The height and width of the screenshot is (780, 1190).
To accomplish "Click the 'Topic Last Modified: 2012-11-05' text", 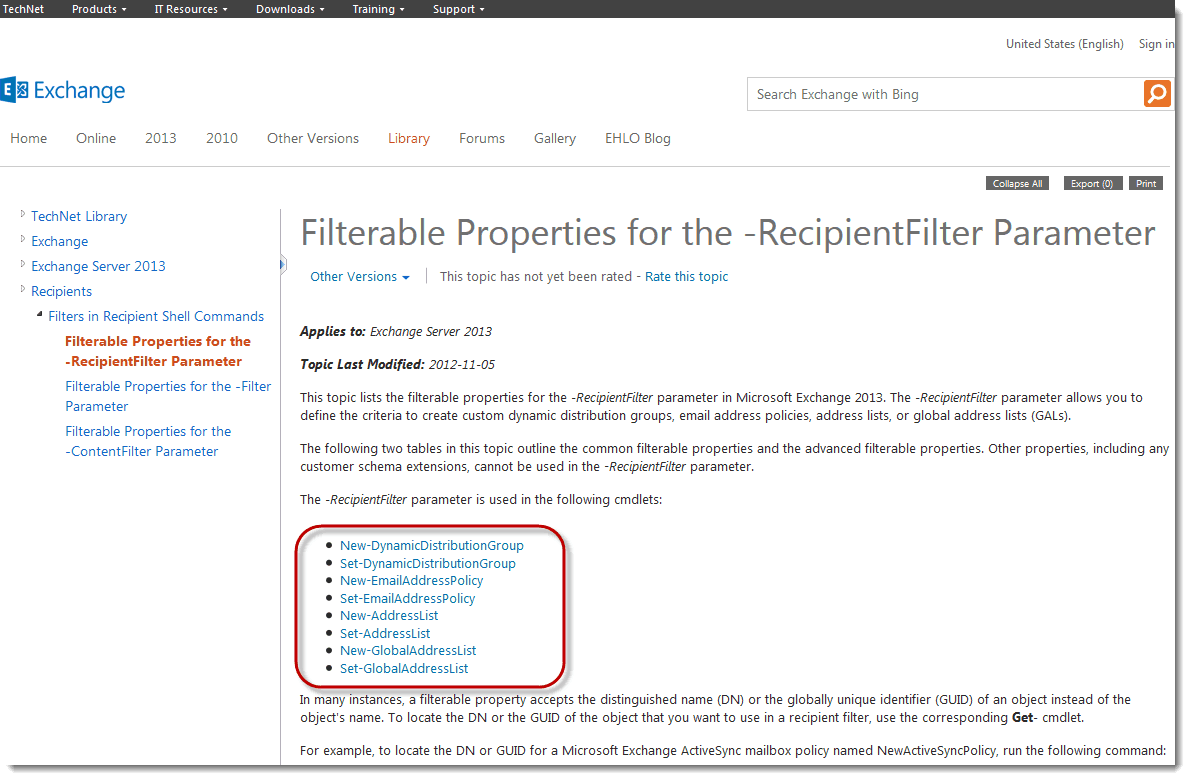I will [397, 364].
